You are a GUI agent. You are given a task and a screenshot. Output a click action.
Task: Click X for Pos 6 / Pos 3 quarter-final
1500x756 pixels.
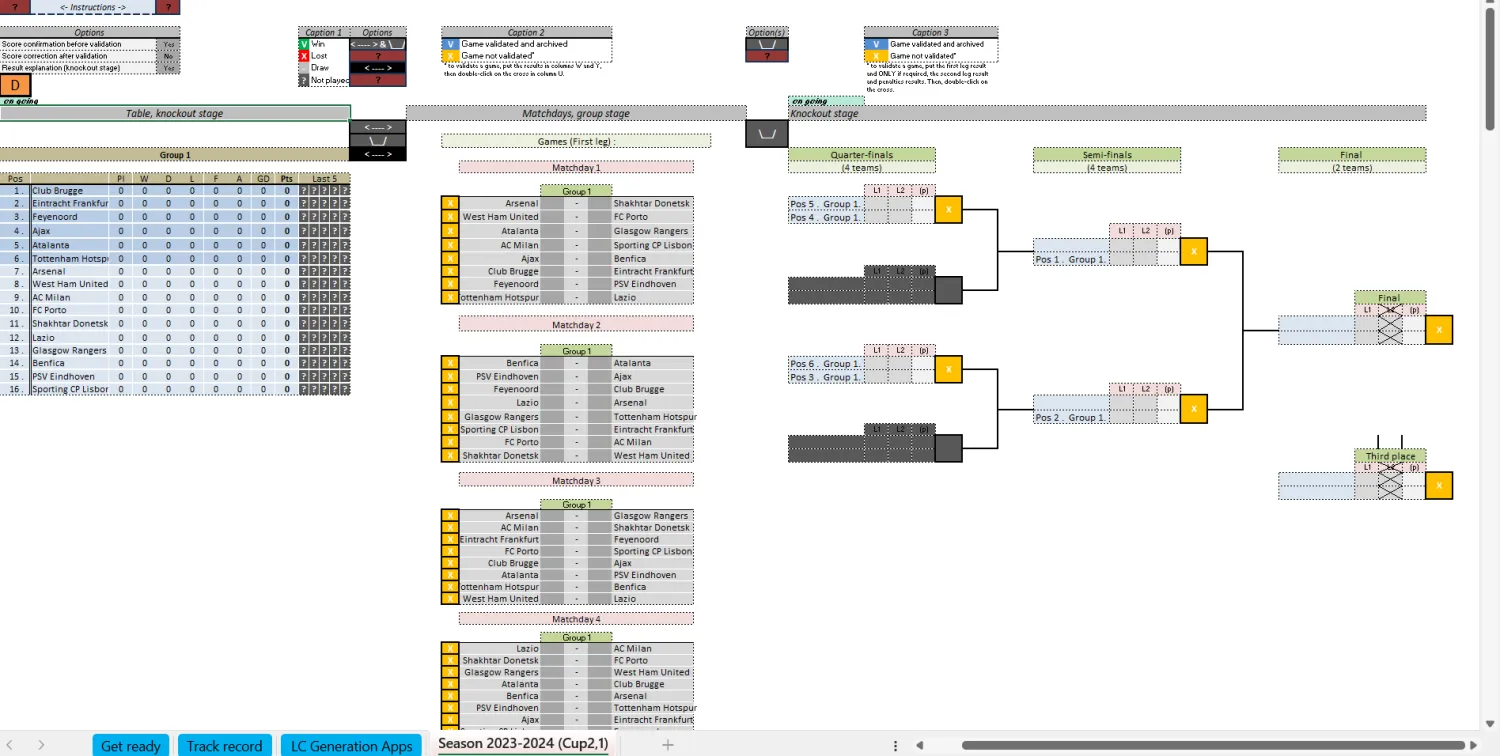(948, 370)
